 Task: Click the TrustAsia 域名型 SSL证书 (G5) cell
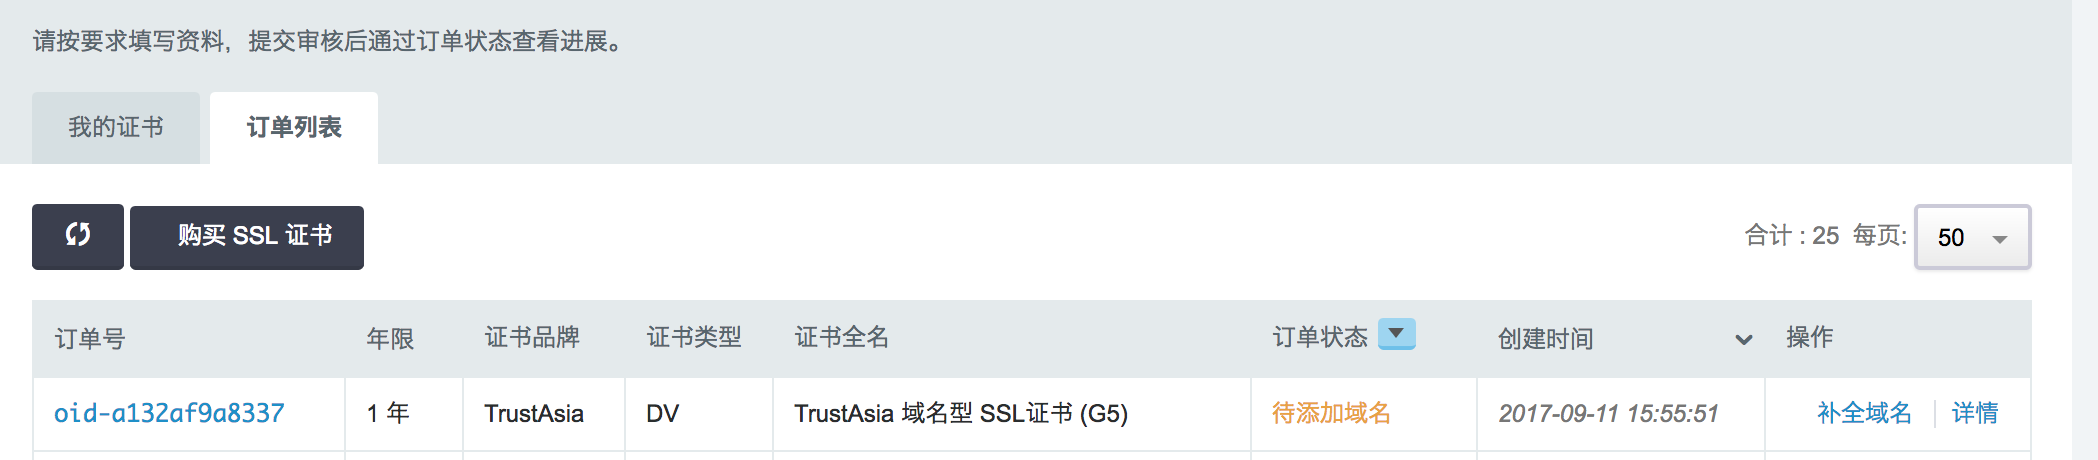pyautogui.click(x=960, y=413)
